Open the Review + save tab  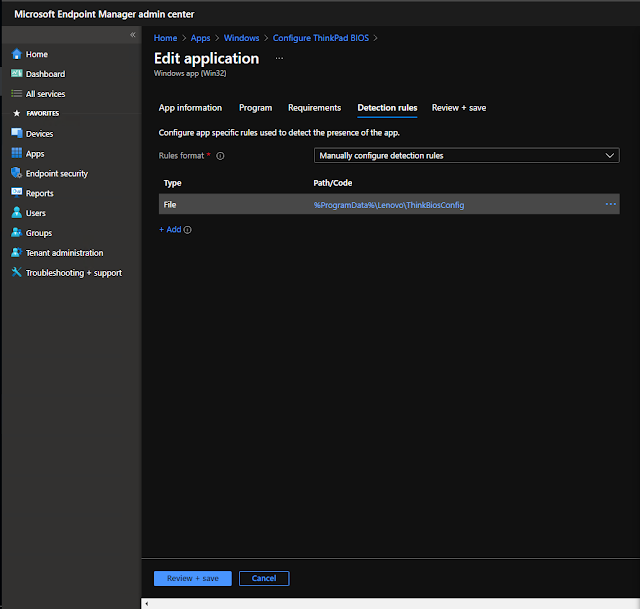click(x=459, y=108)
